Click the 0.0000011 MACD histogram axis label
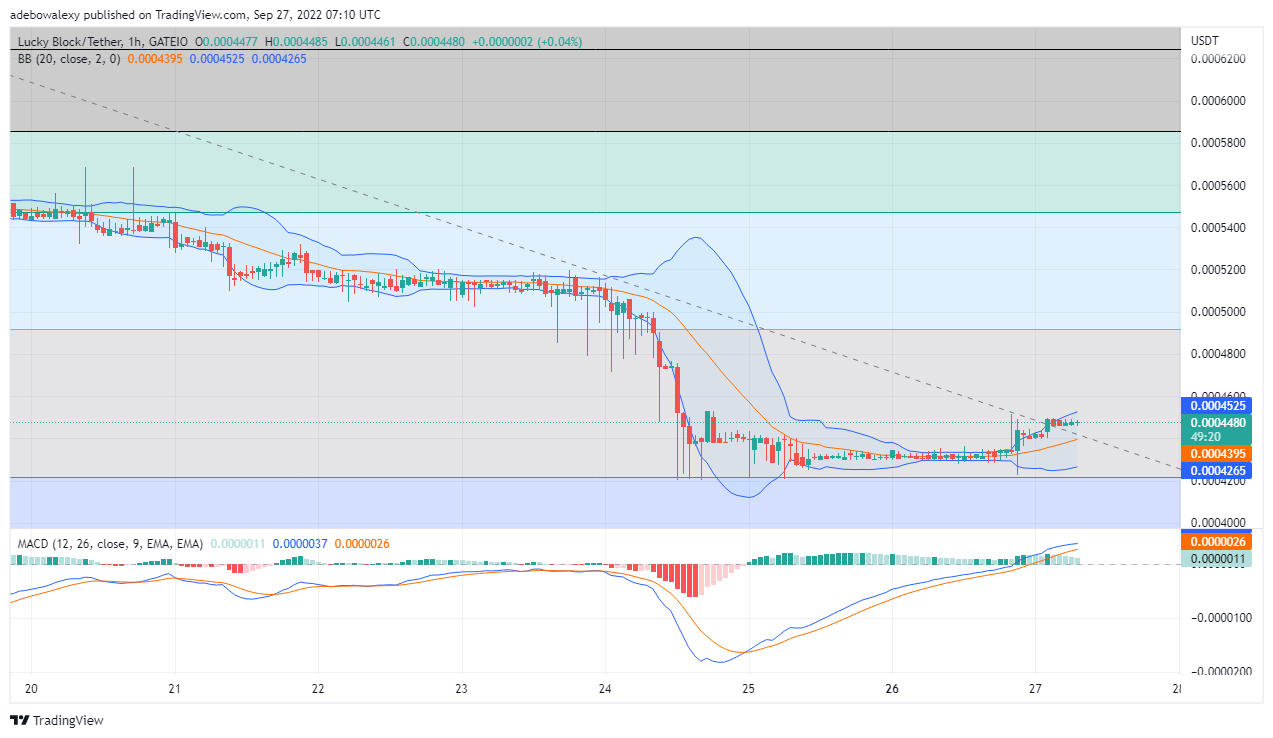Viewport: 1273px width, 738px height. click(1218, 558)
